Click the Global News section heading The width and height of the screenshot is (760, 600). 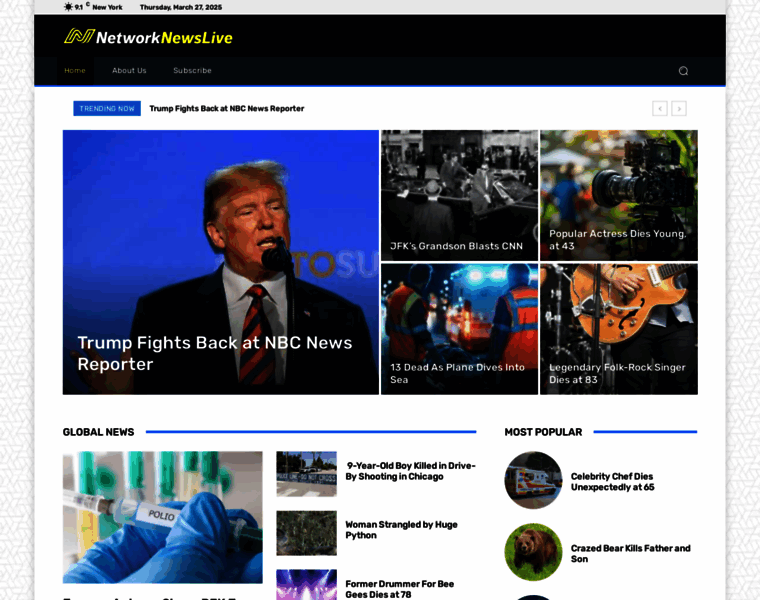click(98, 432)
